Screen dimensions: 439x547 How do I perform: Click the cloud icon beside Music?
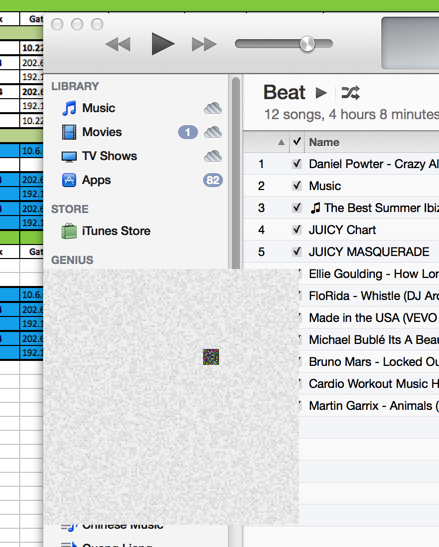[213, 108]
